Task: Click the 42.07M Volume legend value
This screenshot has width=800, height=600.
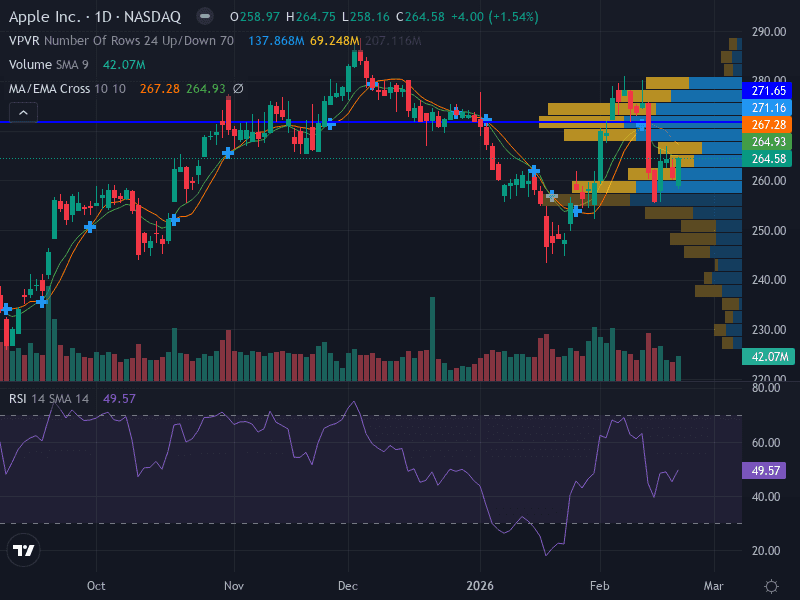Action: click(x=124, y=65)
